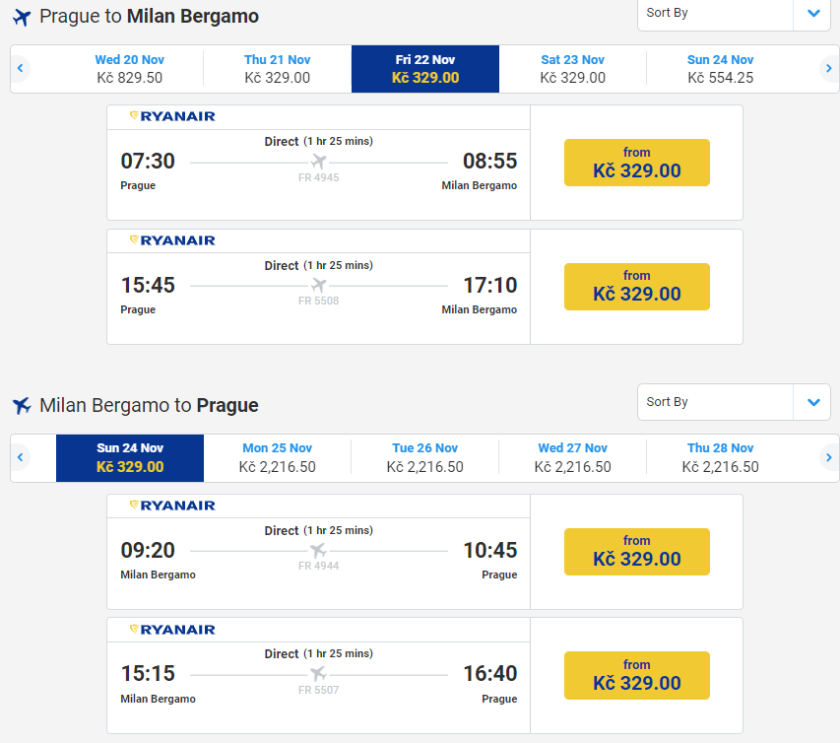Click departure plane icon beside Prague to Milan
Screen dimensions: 840x743
(x=22, y=17)
